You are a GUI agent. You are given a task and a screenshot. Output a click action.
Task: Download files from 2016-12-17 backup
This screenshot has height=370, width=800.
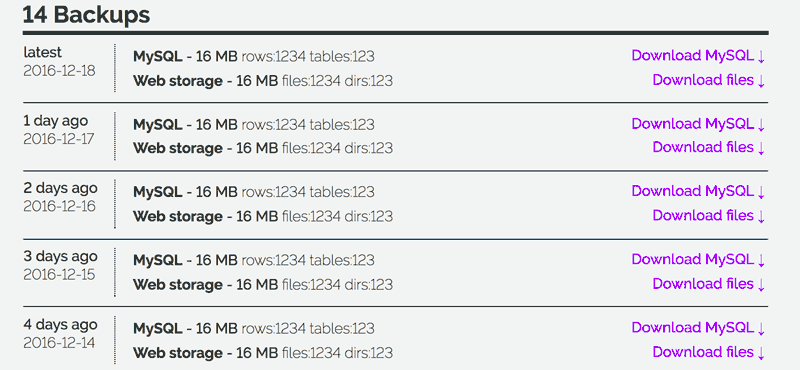tap(709, 147)
